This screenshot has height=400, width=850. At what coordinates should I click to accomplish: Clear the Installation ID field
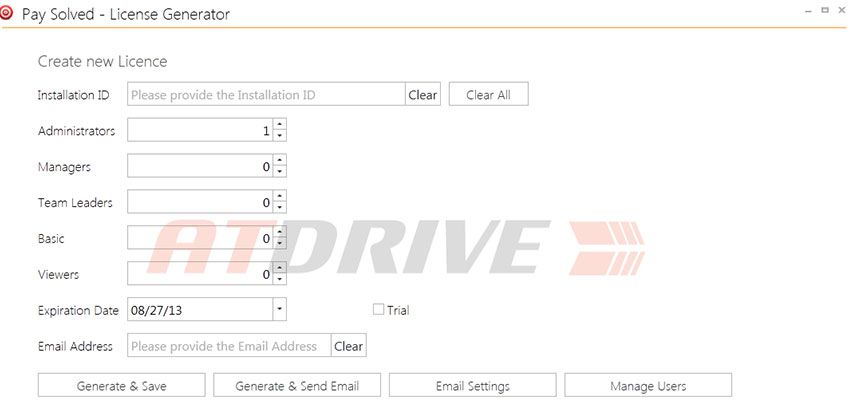coord(423,95)
